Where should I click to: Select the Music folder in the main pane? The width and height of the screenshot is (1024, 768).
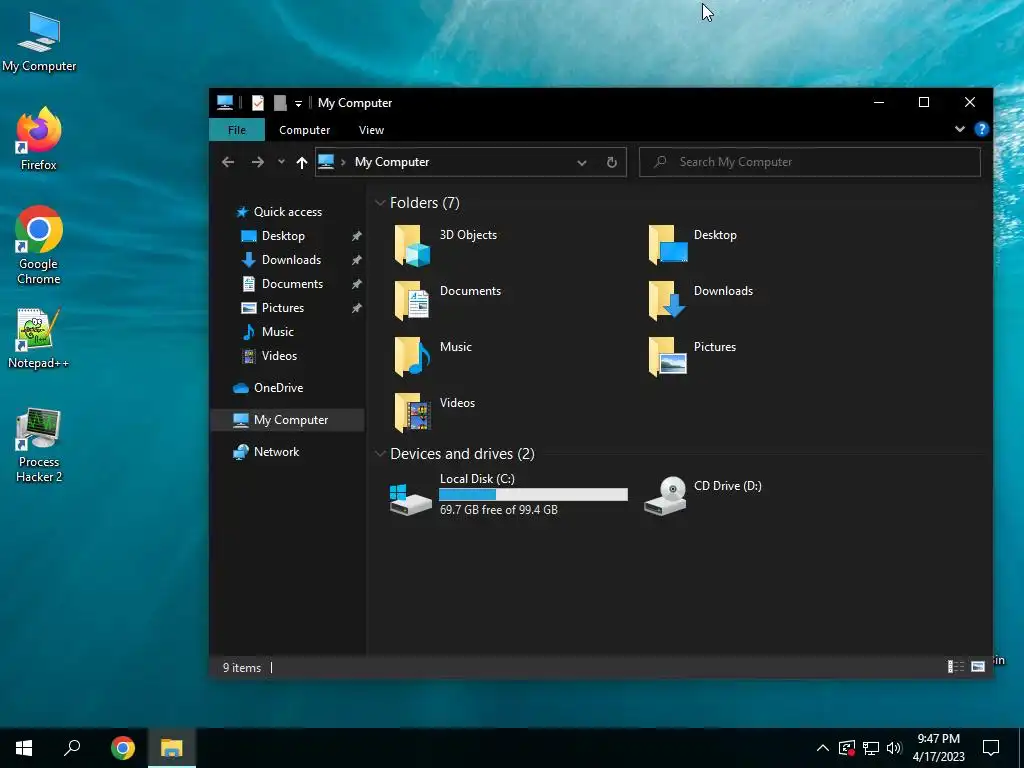click(x=433, y=357)
